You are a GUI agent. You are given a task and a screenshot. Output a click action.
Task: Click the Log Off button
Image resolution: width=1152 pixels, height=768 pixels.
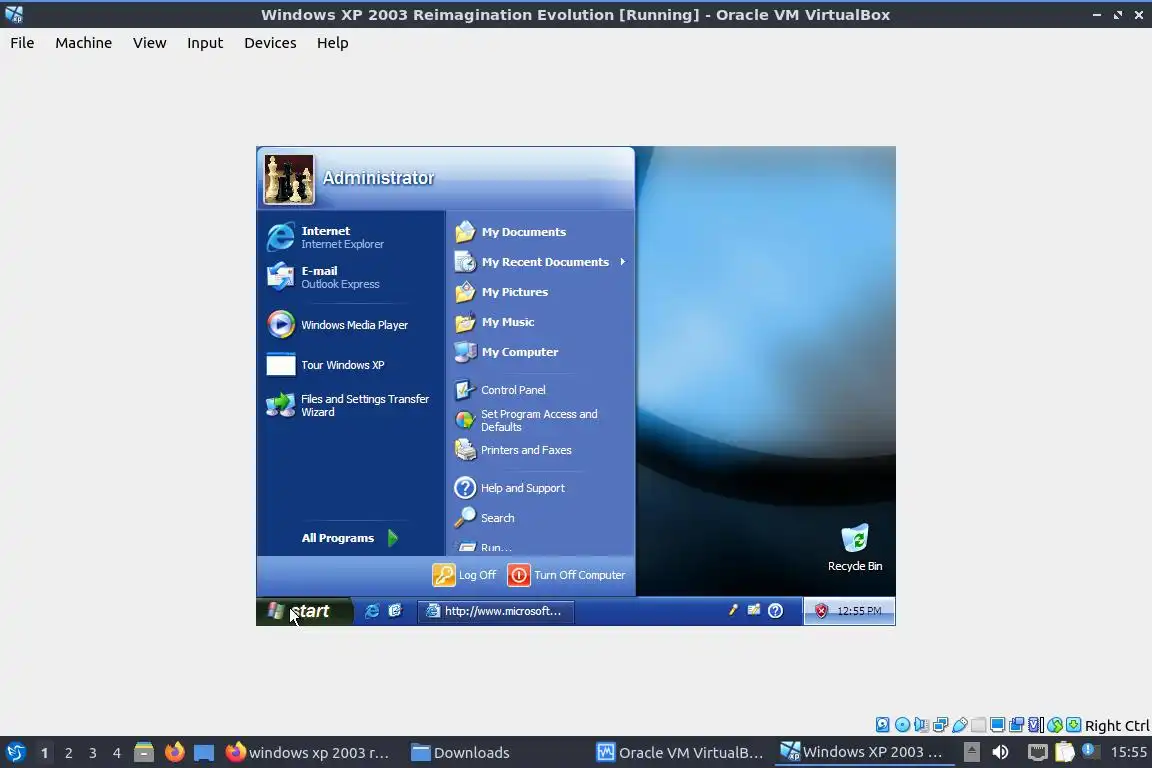click(465, 575)
